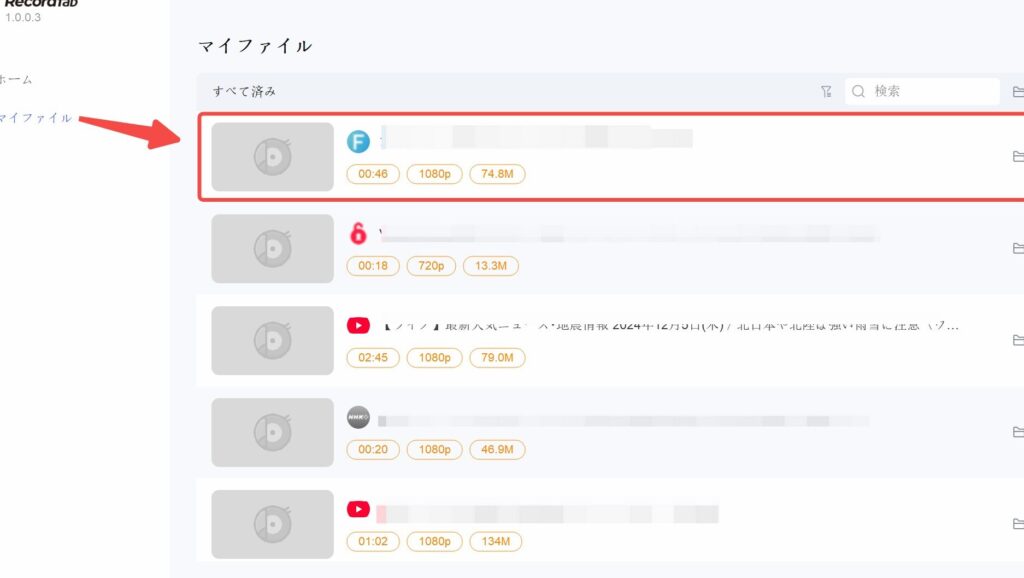Click the すべて済み label
1024x578 pixels.
[x=244, y=92]
